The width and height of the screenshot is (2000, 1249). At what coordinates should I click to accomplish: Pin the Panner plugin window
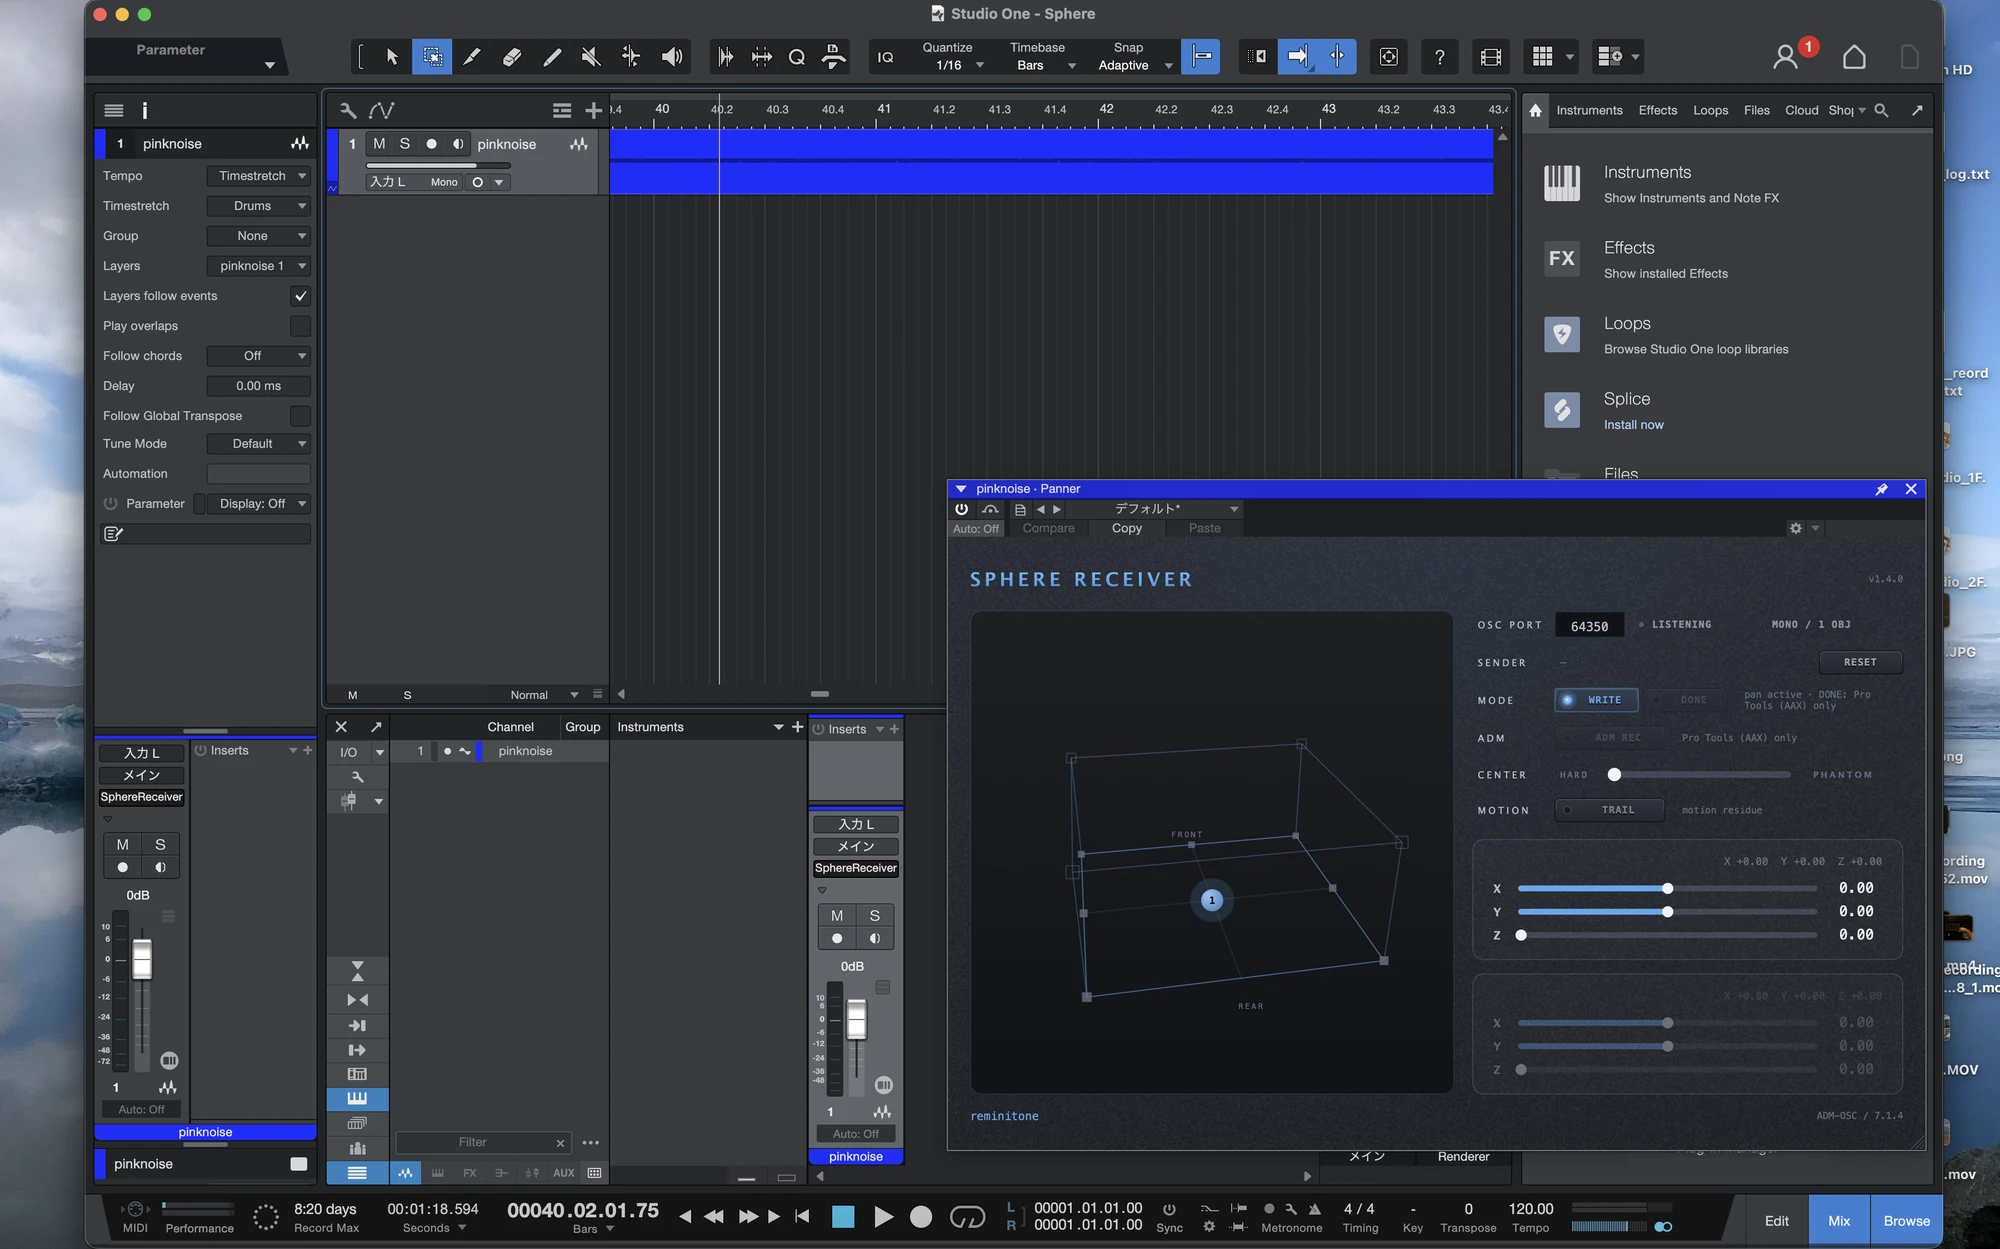coord(1881,489)
